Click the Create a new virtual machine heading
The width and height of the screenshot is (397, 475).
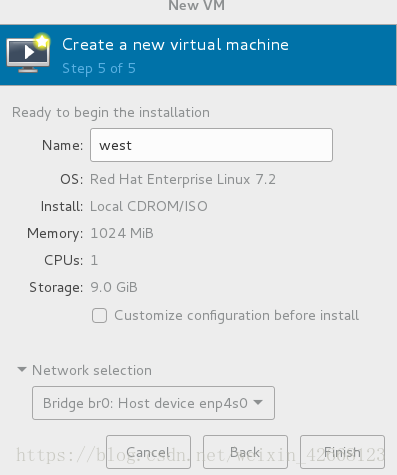coord(175,45)
